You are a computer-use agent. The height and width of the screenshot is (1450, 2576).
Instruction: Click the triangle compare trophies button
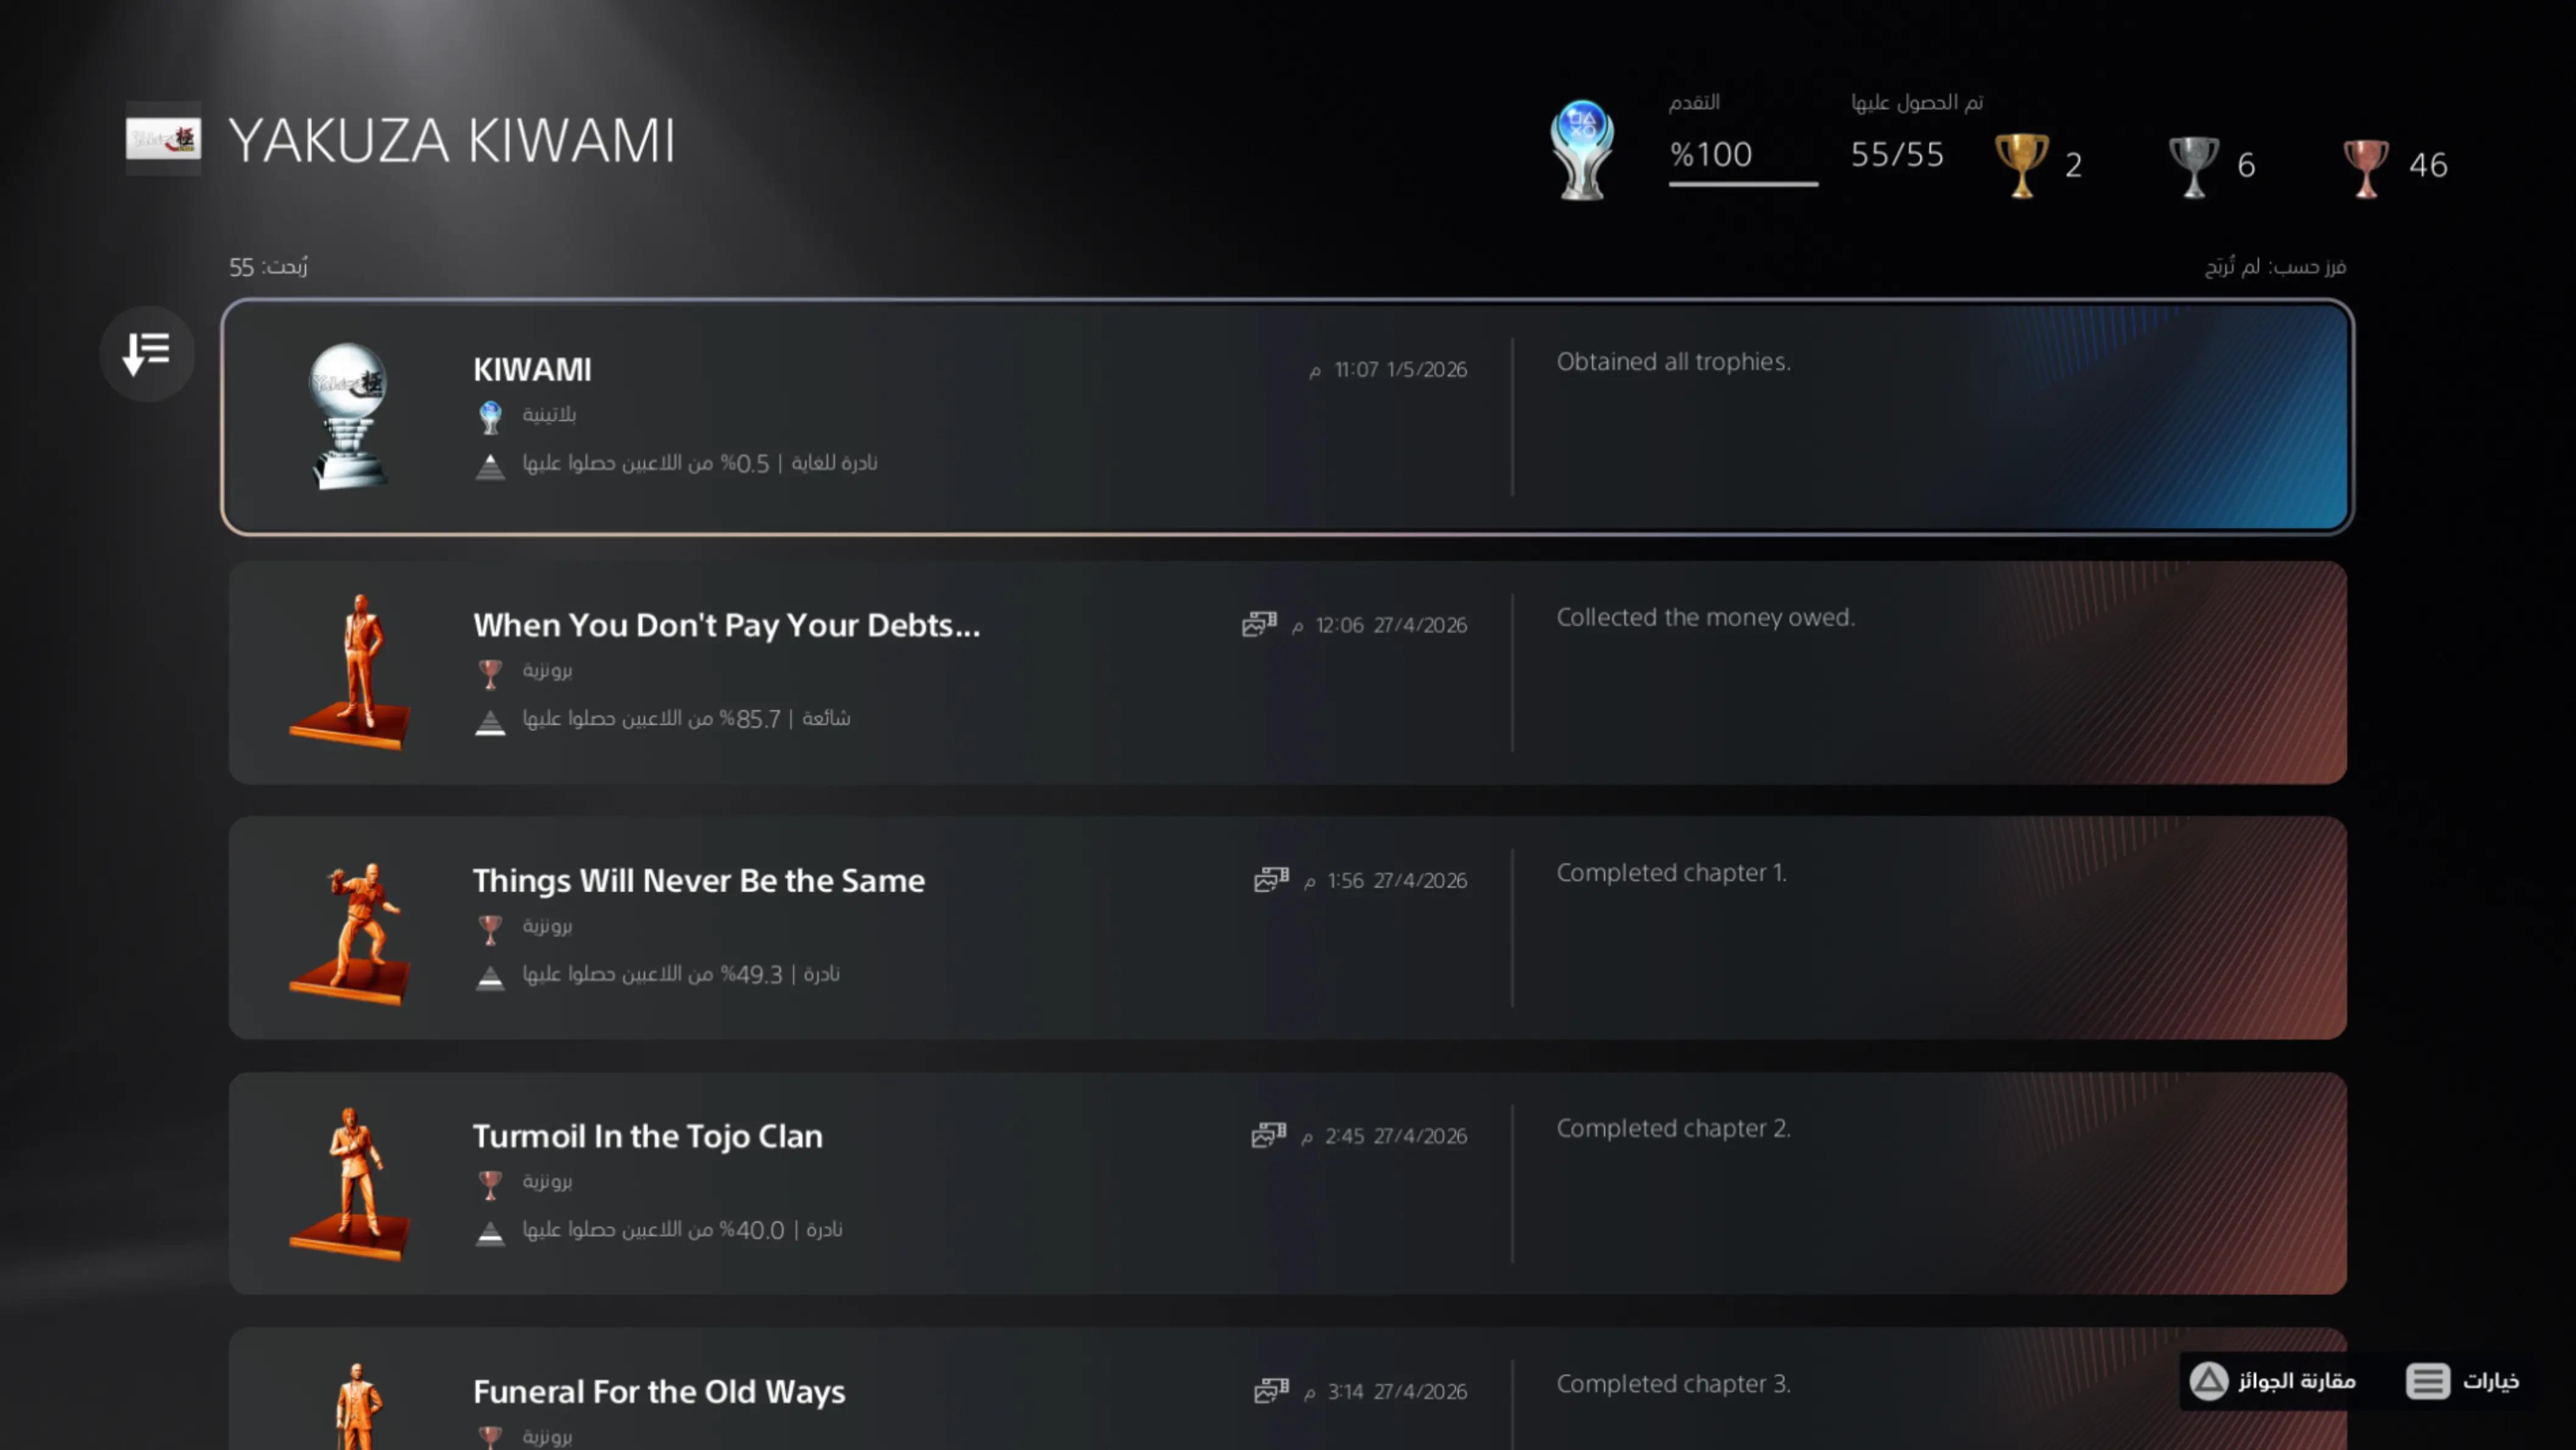tap(2272, 1381)
